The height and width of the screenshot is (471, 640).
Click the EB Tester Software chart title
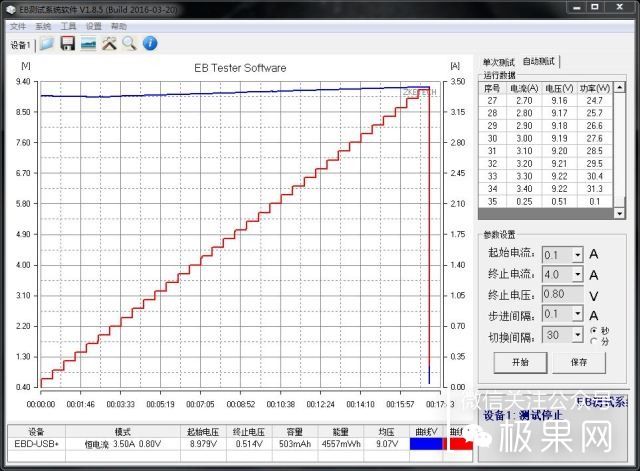[x=240, y=68]
